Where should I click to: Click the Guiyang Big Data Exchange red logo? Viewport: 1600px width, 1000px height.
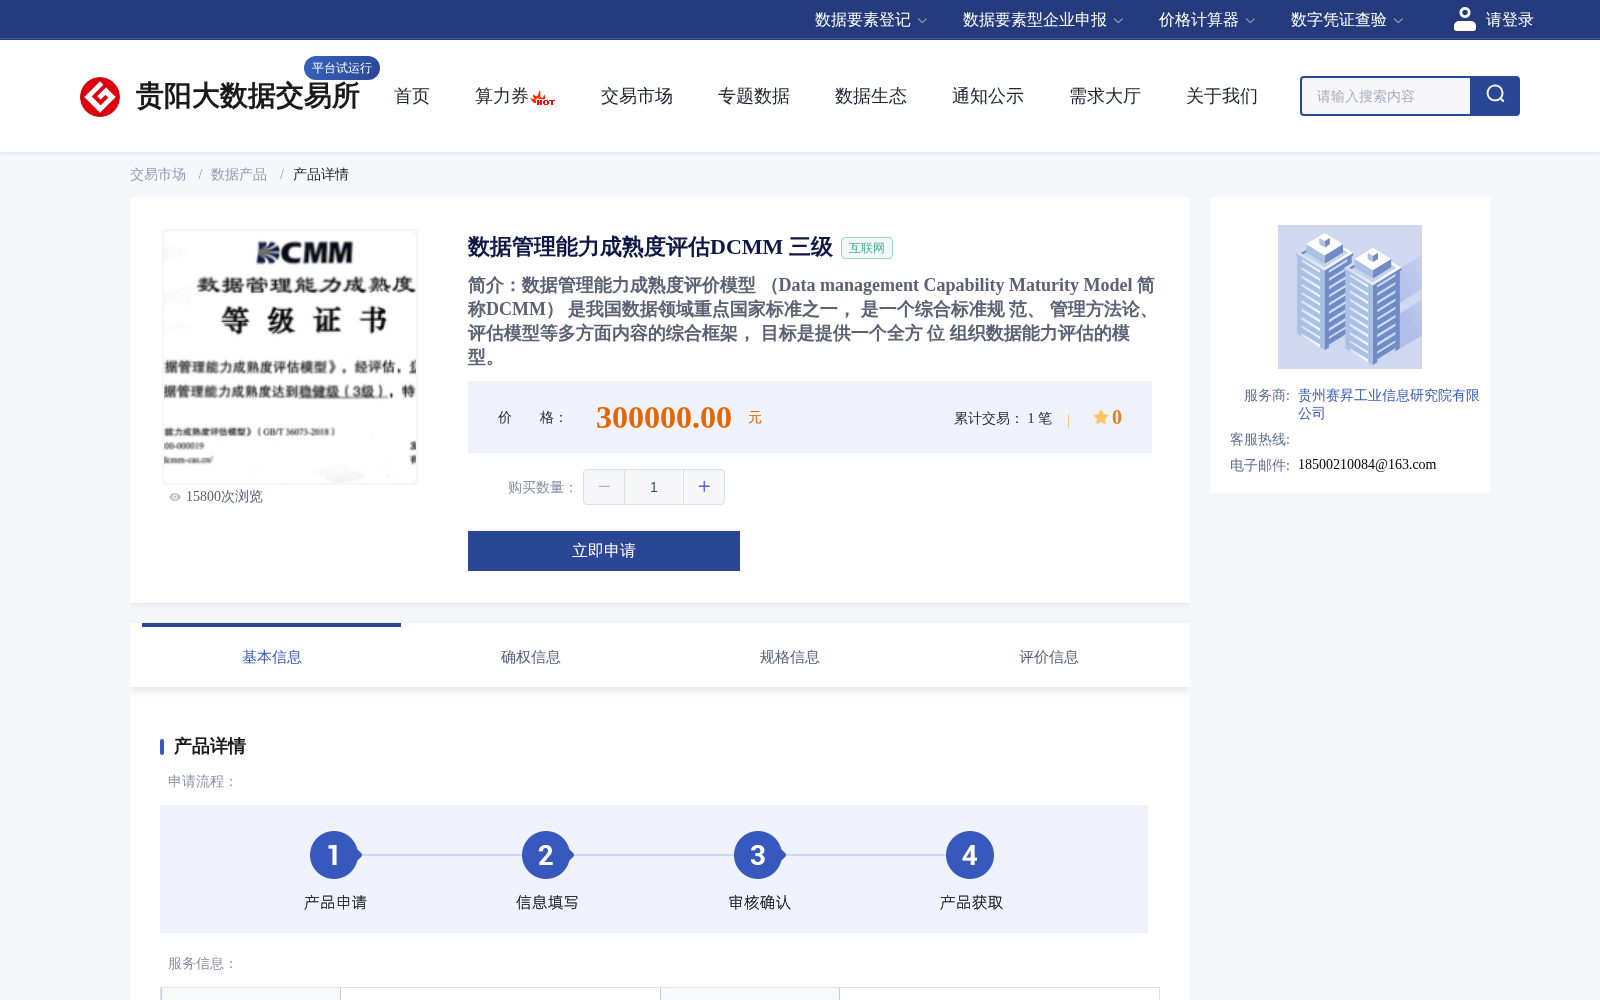pos(100,97)
